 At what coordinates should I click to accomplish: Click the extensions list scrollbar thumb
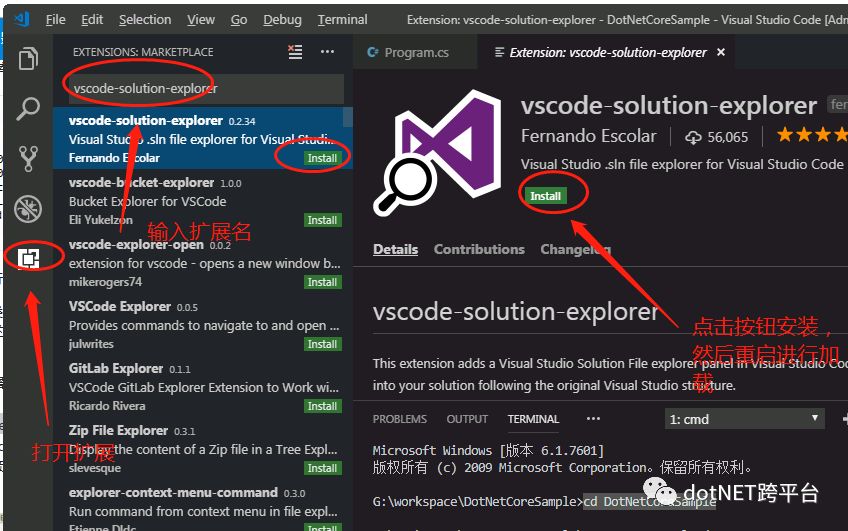(348, 117)
